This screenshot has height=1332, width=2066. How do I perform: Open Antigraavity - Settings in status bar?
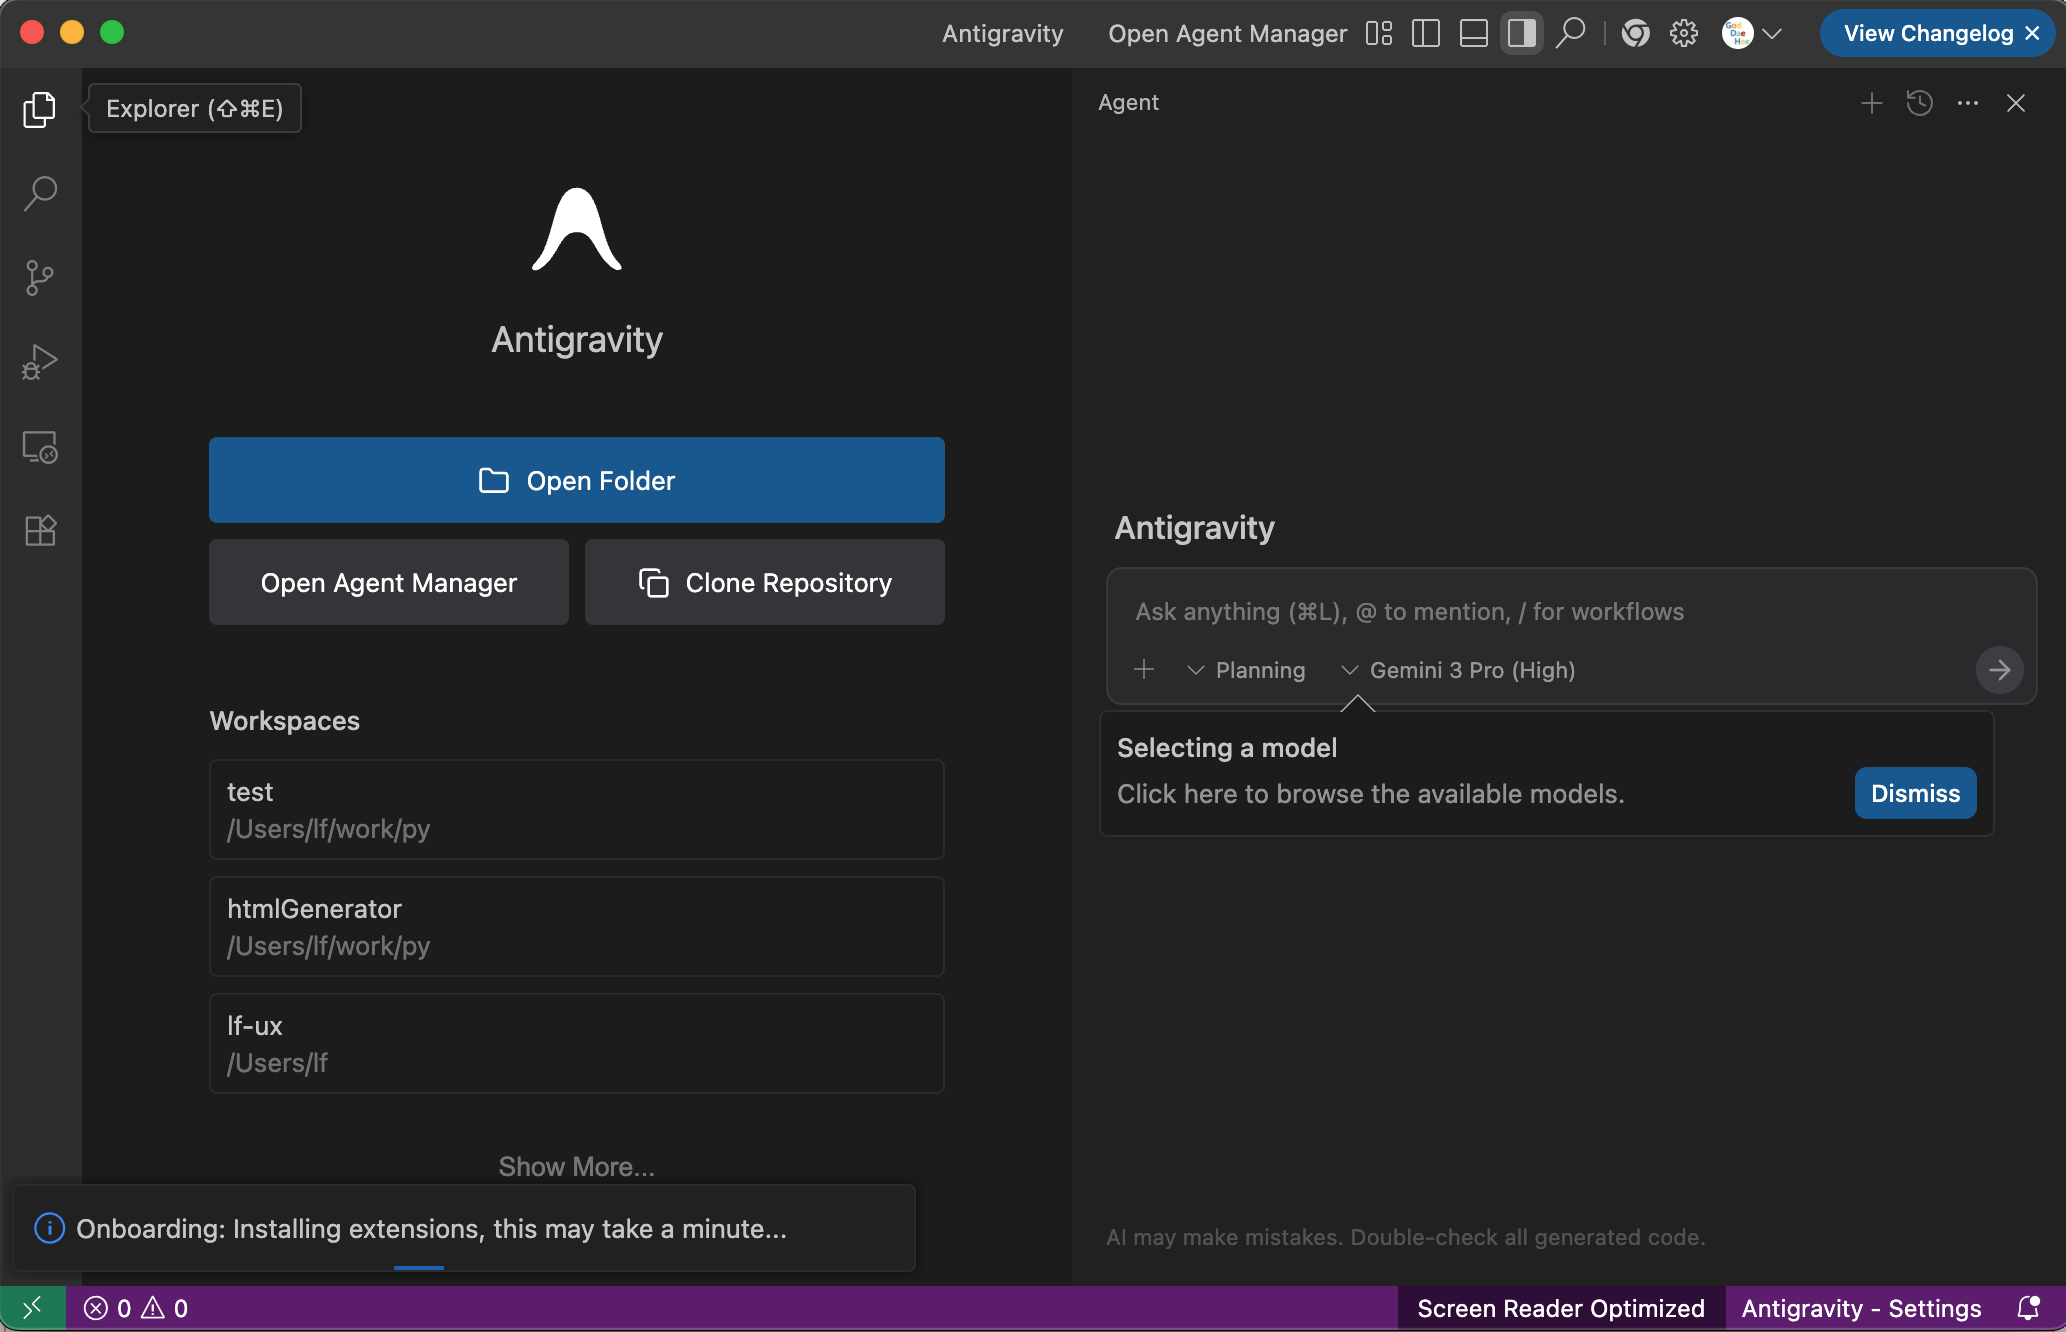(1861, 1308)
